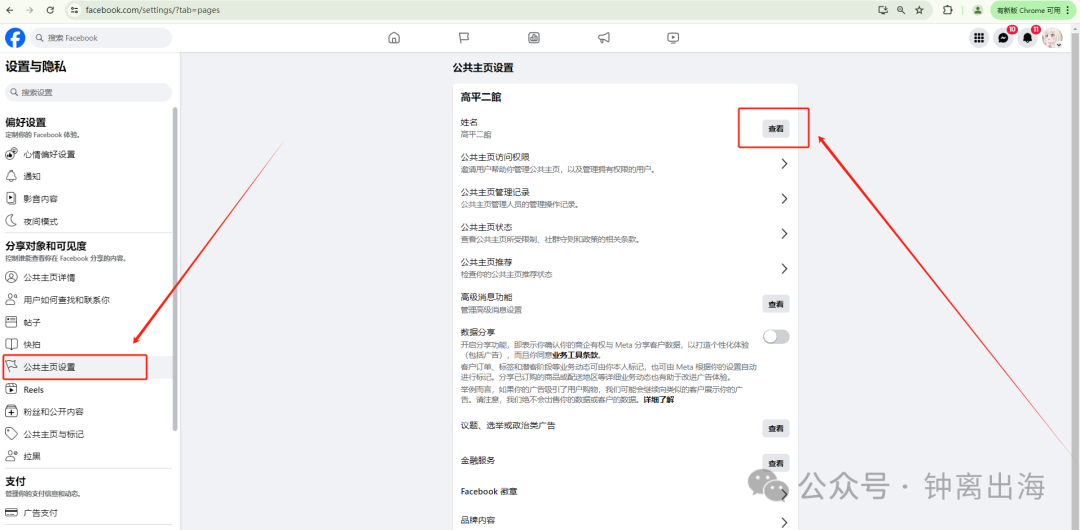
Task: Click the 搜索设置 settings search field
Action: tap(88, 92)
